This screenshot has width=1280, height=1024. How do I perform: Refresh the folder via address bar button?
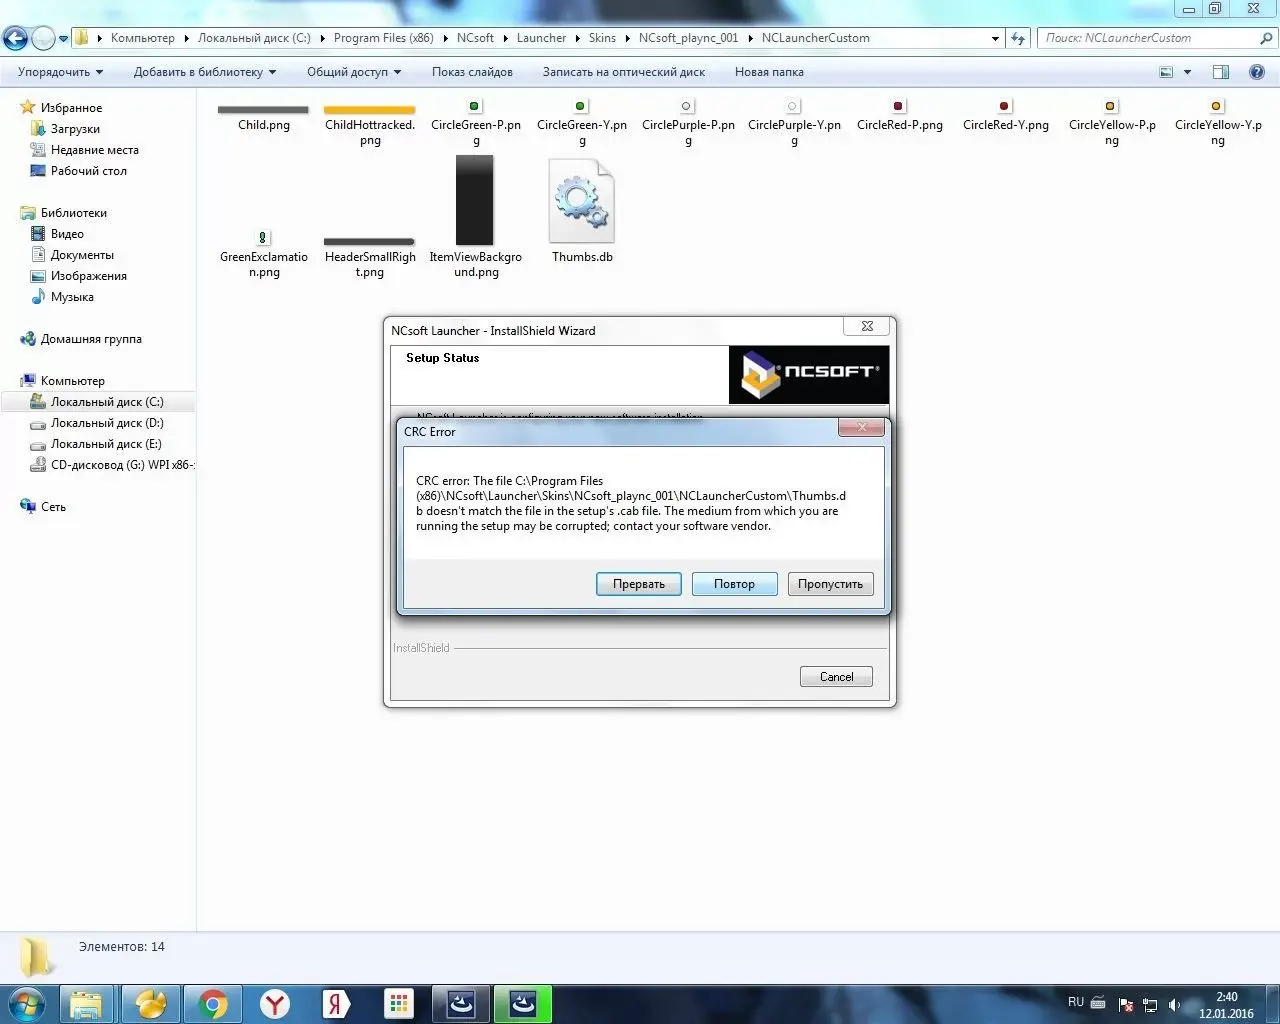point(1018,38)
